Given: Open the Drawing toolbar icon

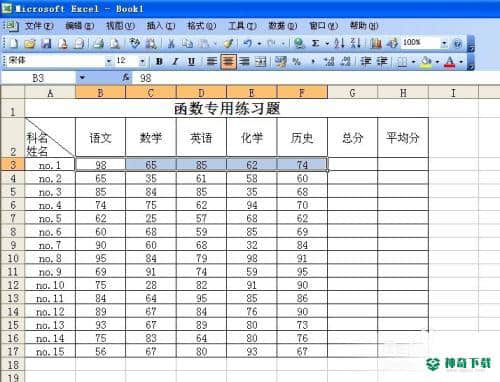Looking at the screenshot, I should 392,43.
